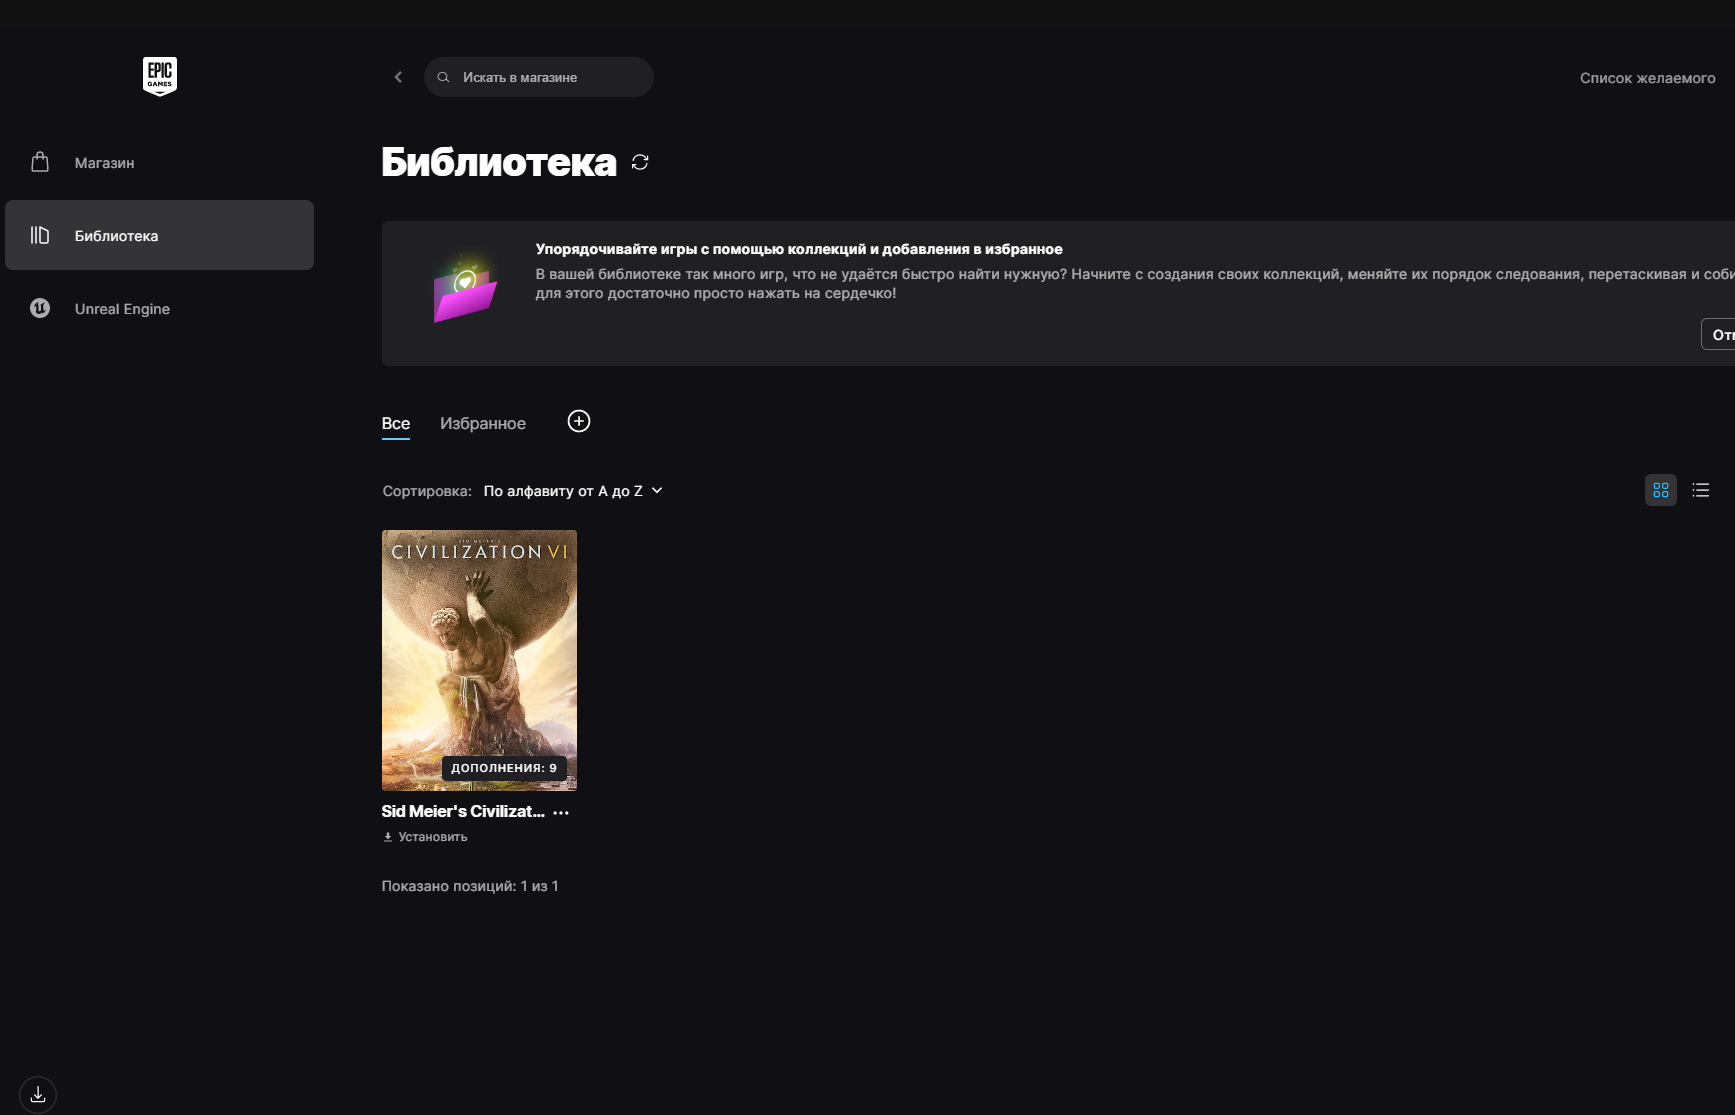Click the Дополнения: 9 add-ons badge
Image resolution: width=1735 pixels, height=1115 pixels.
[x=504, y=768]
